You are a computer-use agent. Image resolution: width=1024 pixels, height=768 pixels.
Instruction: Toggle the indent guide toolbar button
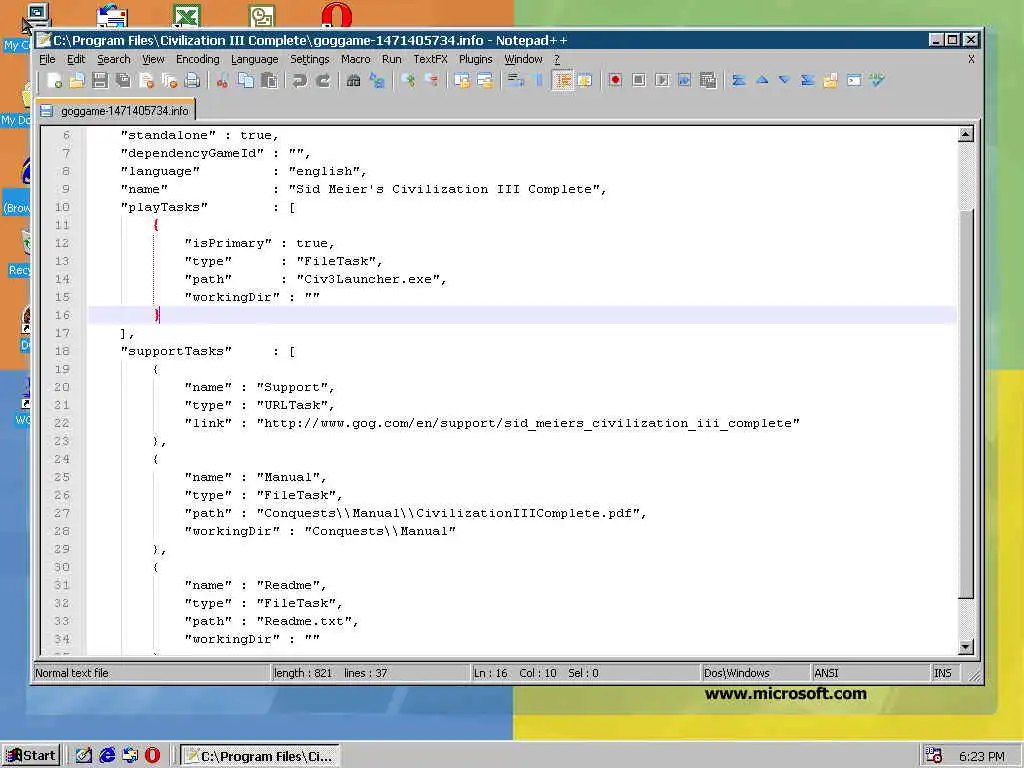click(562, 80)
